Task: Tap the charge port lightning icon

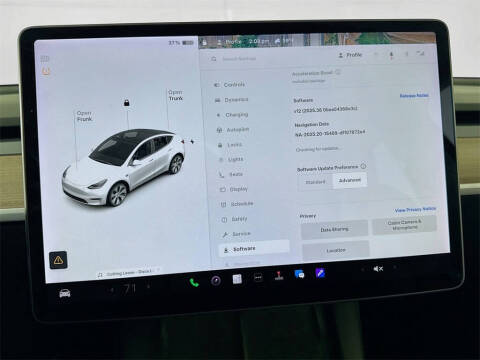Action: pyautogui.click(x=192, y=141)
